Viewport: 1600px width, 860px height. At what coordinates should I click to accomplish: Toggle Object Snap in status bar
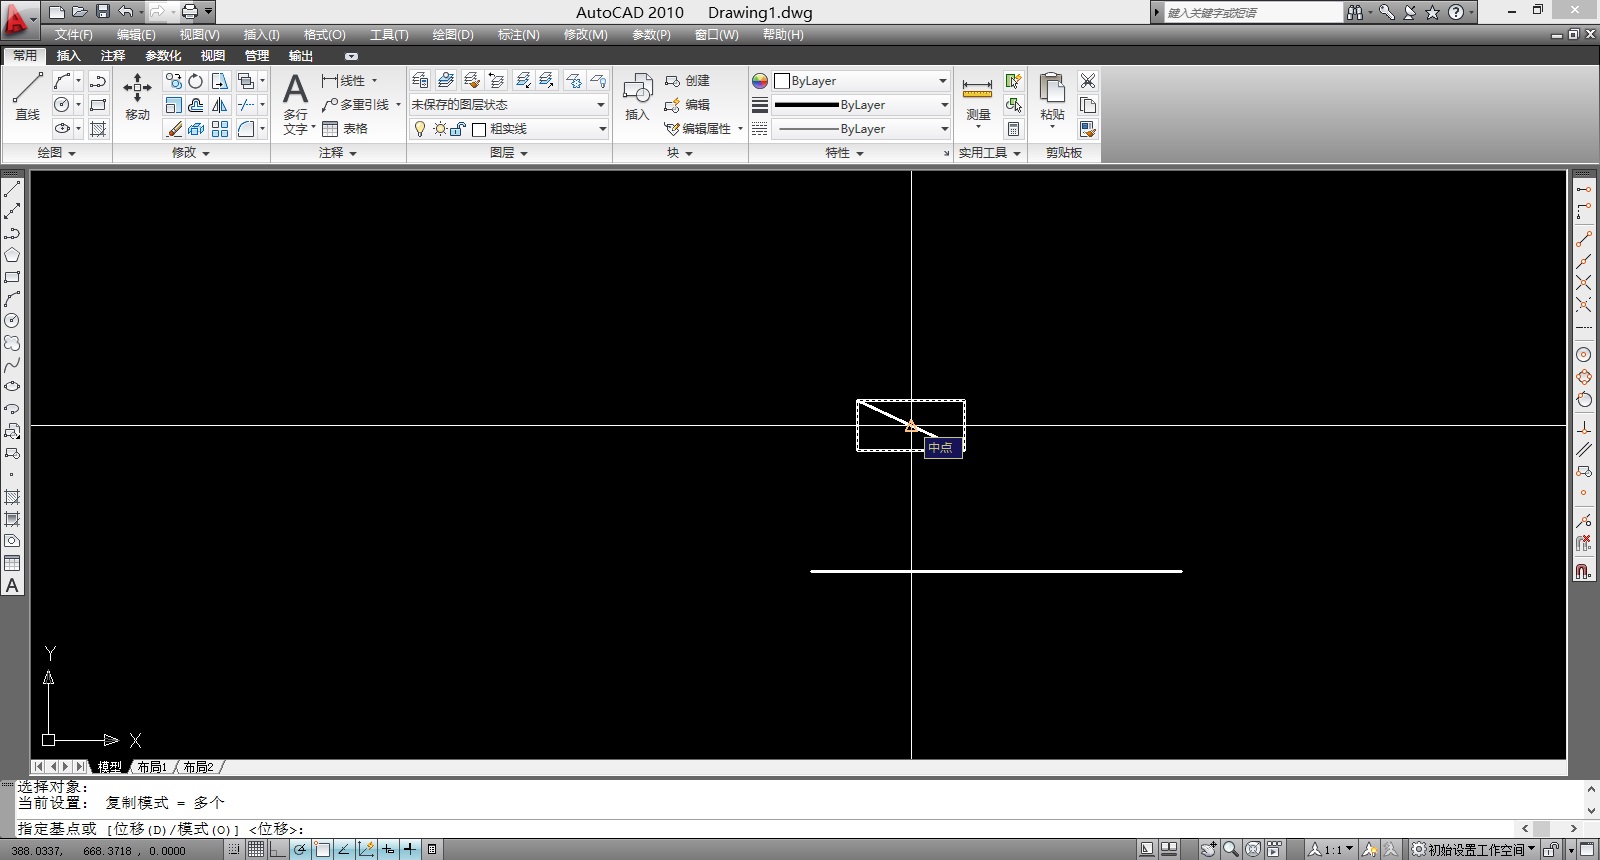322,849
